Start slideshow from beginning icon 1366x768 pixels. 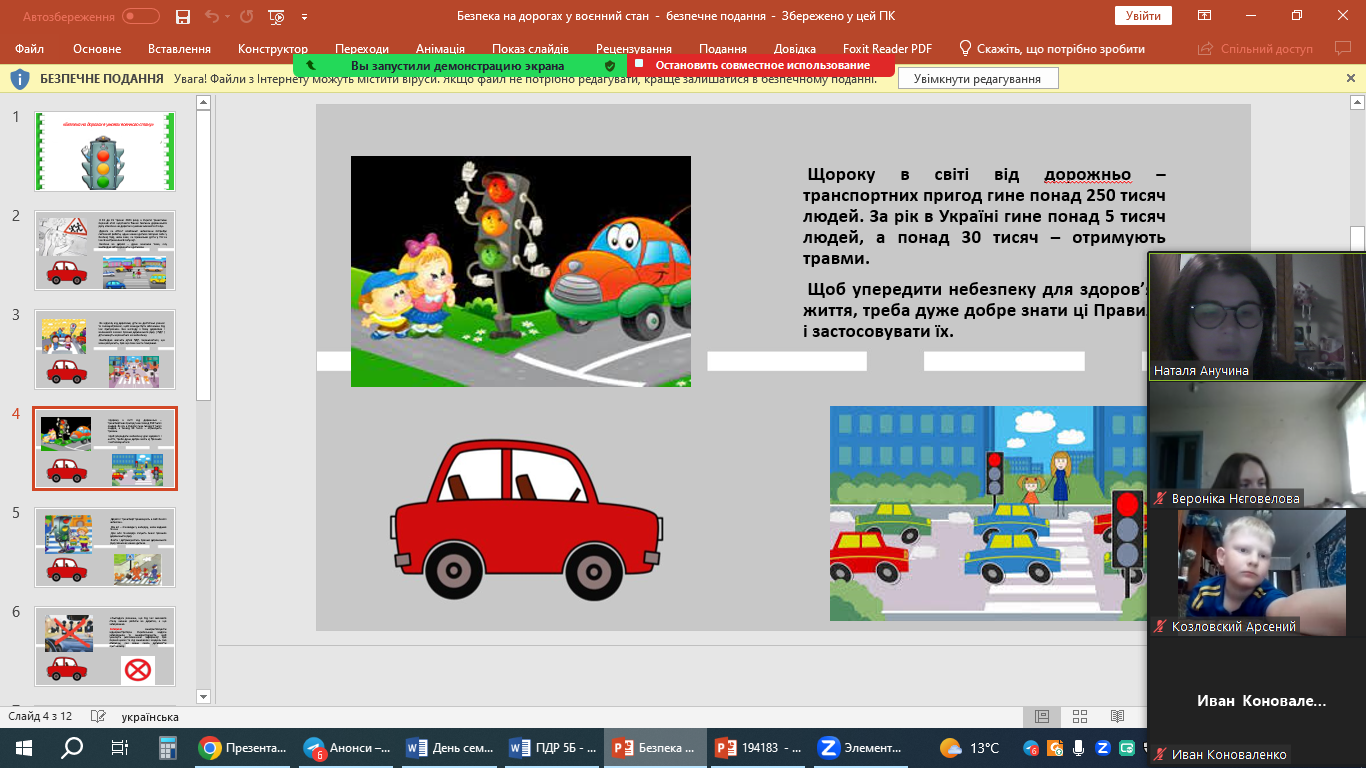277,16
